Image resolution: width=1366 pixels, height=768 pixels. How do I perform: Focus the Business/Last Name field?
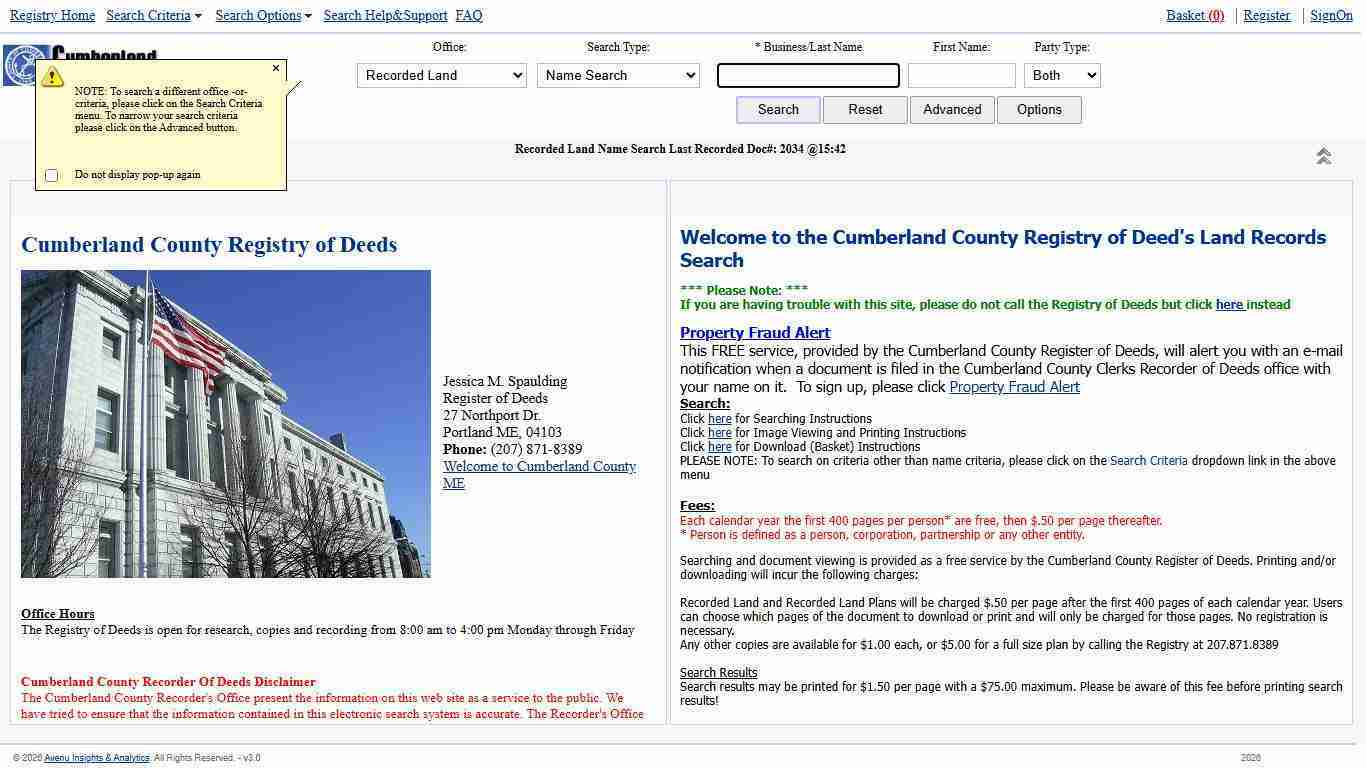808,75
